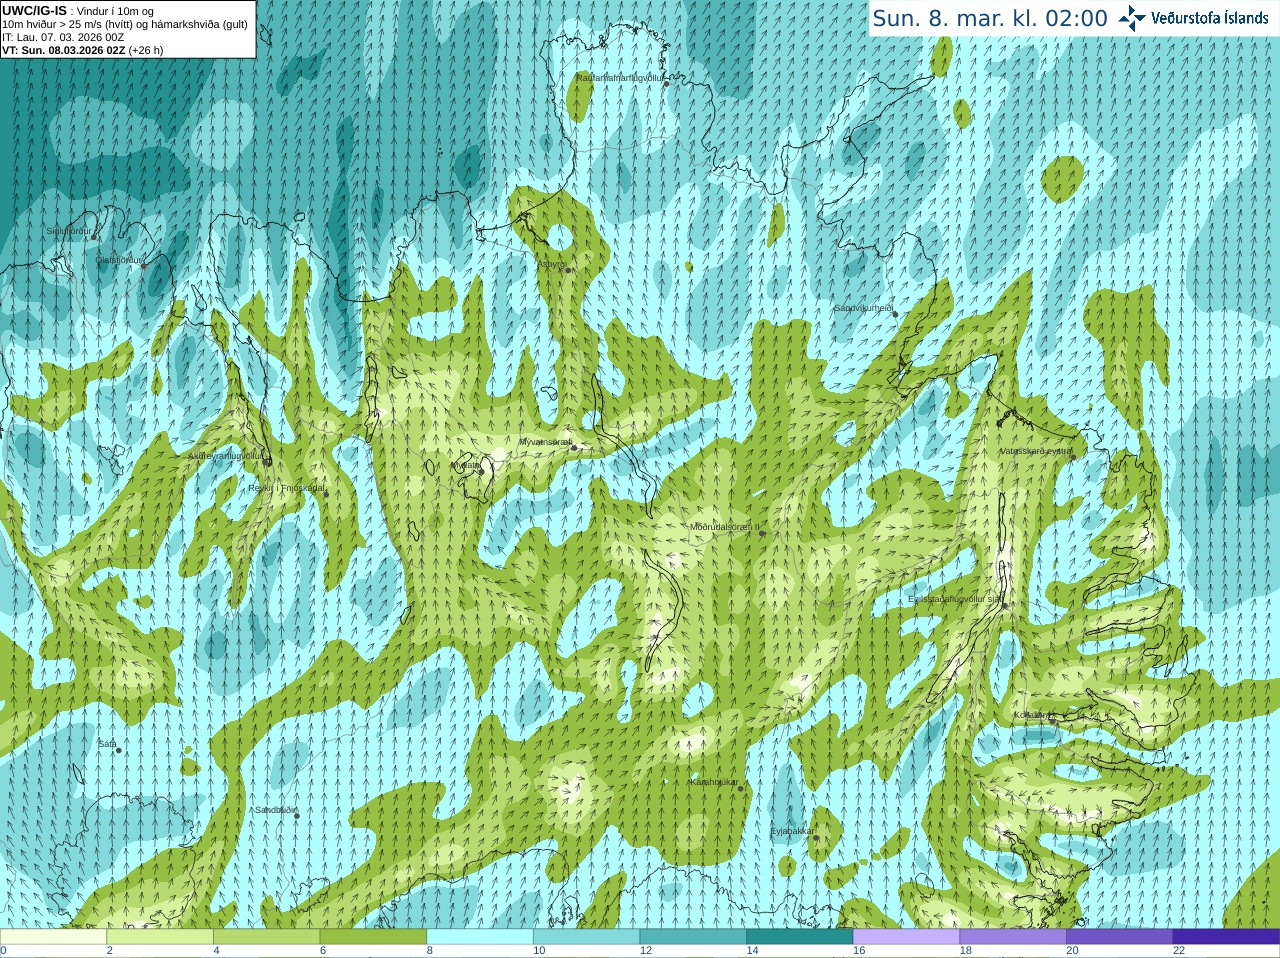The width and height of the screenshot is (1280, 958).
Task: Click the legend value '8'
Action: click(x=430, y=951)
